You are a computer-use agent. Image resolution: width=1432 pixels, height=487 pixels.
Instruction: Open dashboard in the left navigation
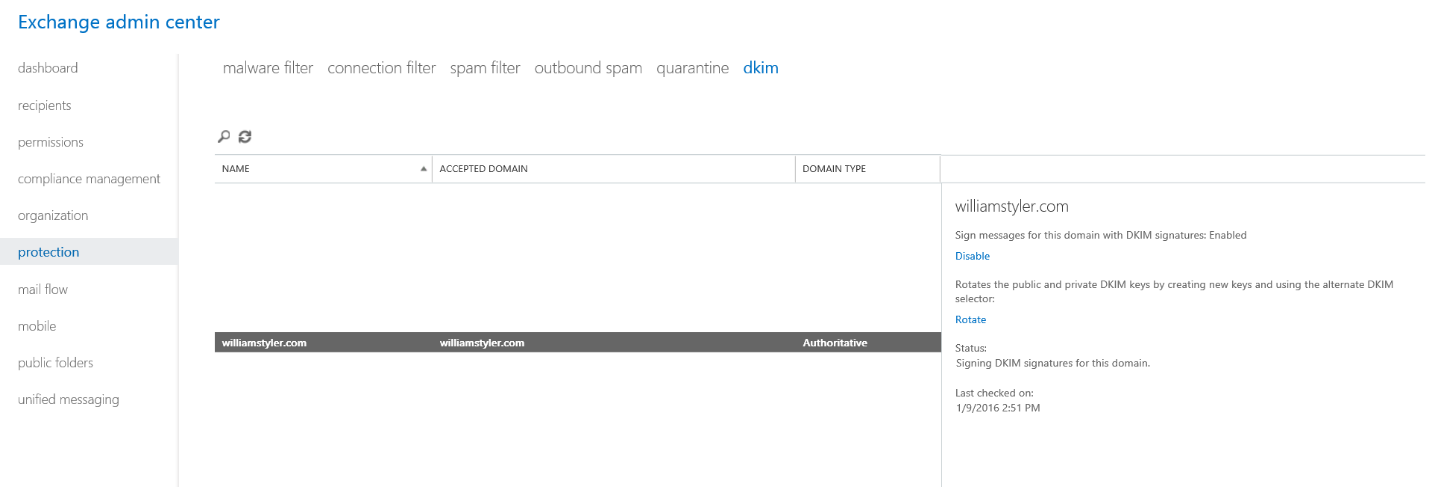(48, 68)
